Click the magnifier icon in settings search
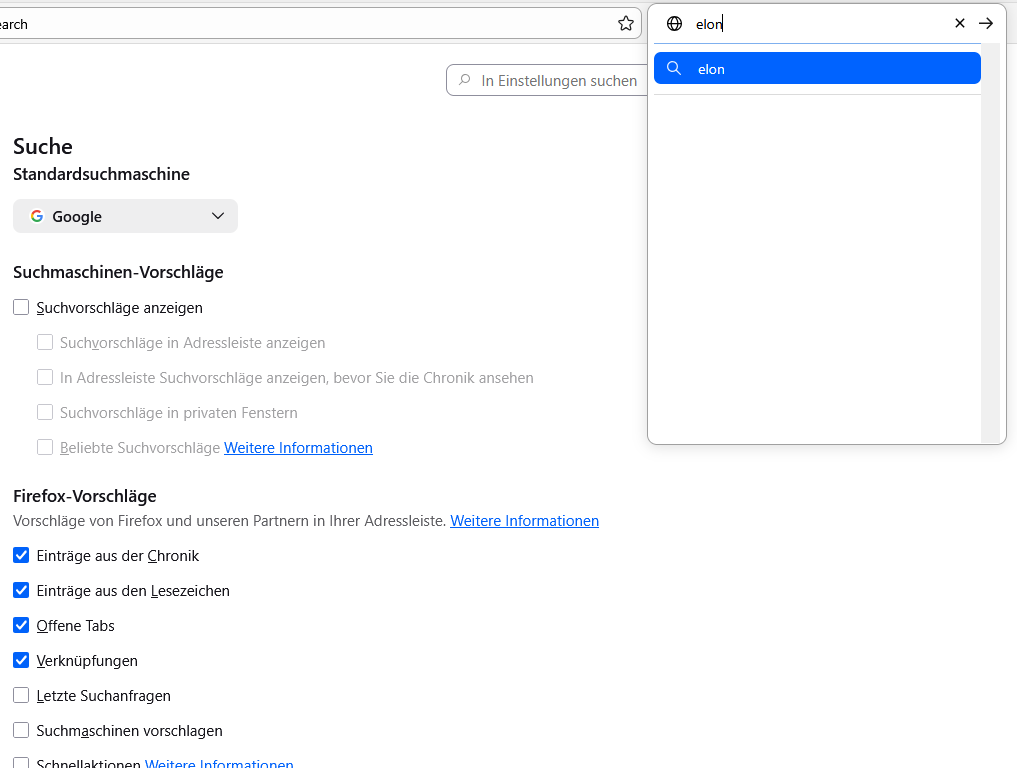The height and width of the screenshot is (768, 1017). tap(464, 80)
